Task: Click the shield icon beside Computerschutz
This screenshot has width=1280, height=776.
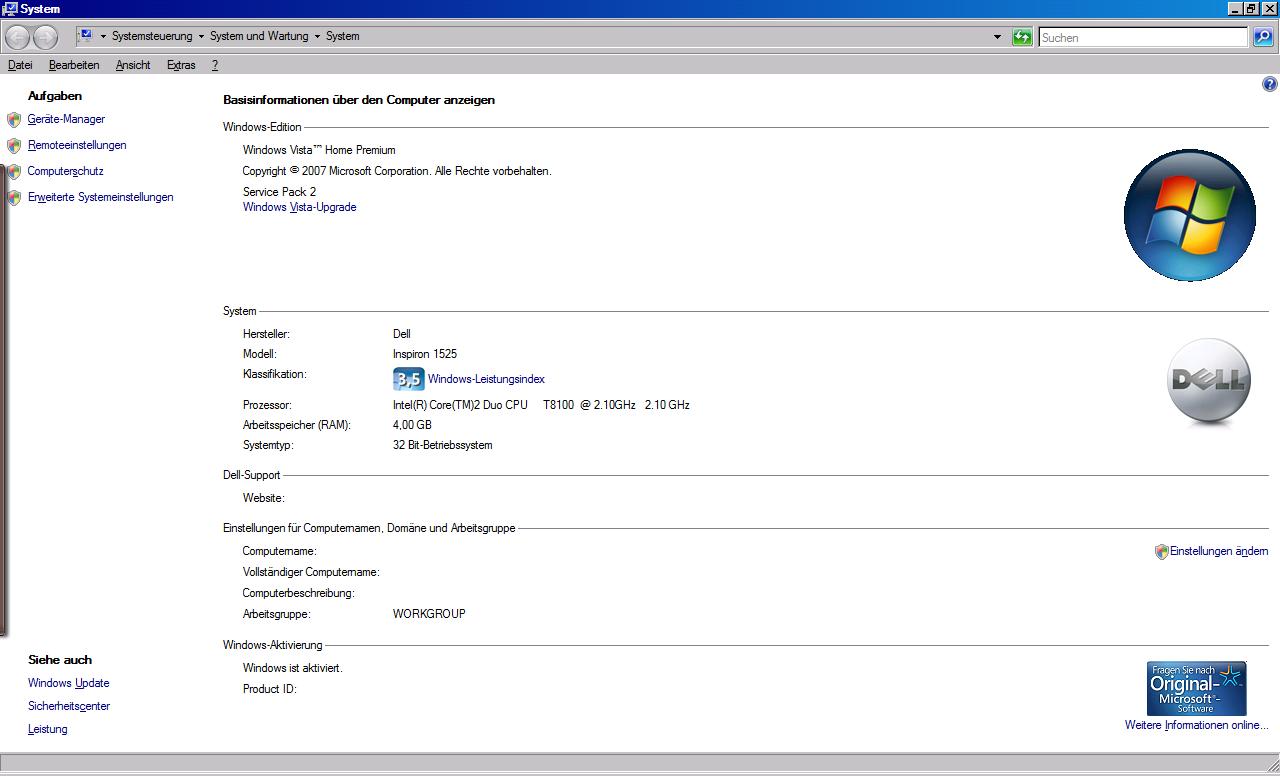Action: click(x=14, y=172)
